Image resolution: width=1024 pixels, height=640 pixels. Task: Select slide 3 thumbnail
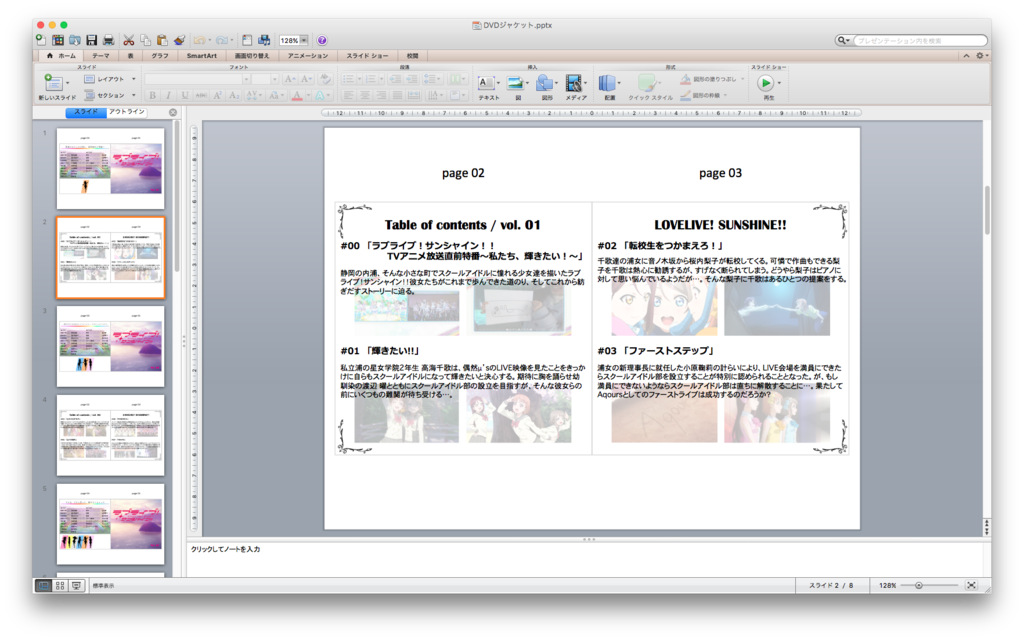pos(110,346)
